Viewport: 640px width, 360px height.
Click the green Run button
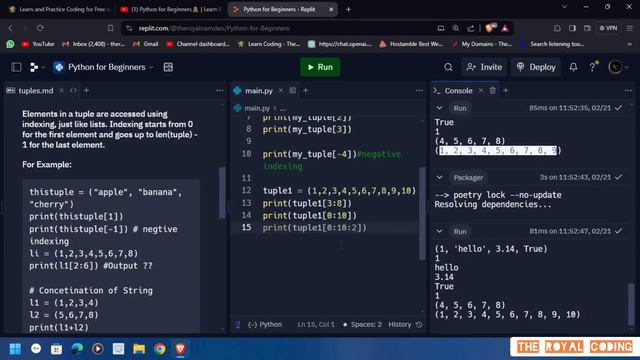(x=320, y=67)
